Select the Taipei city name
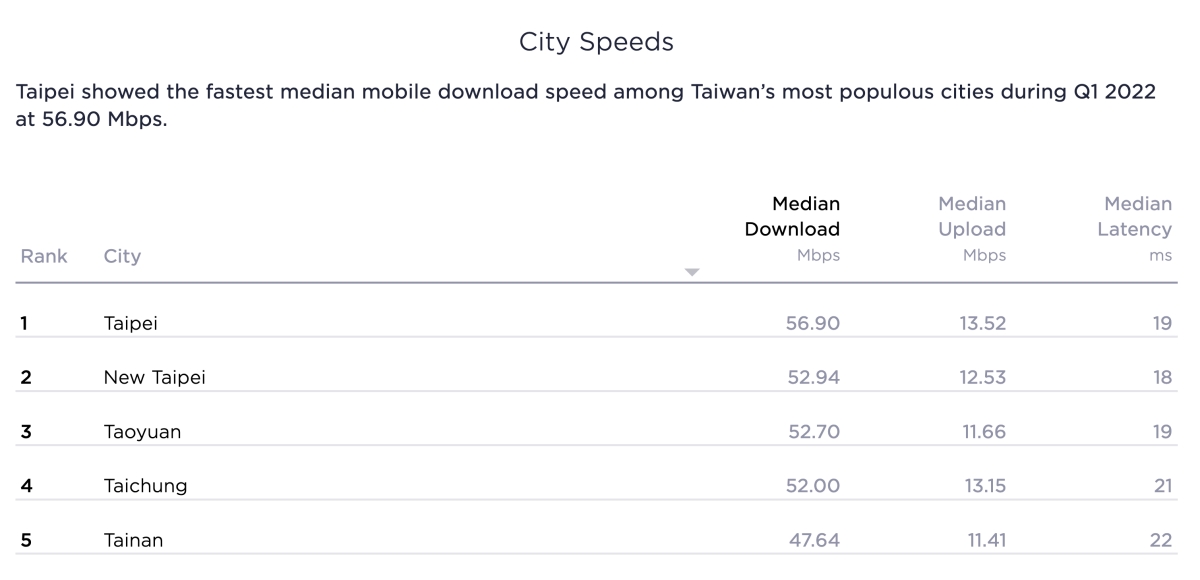1200x580 pixels. [131, 323]
